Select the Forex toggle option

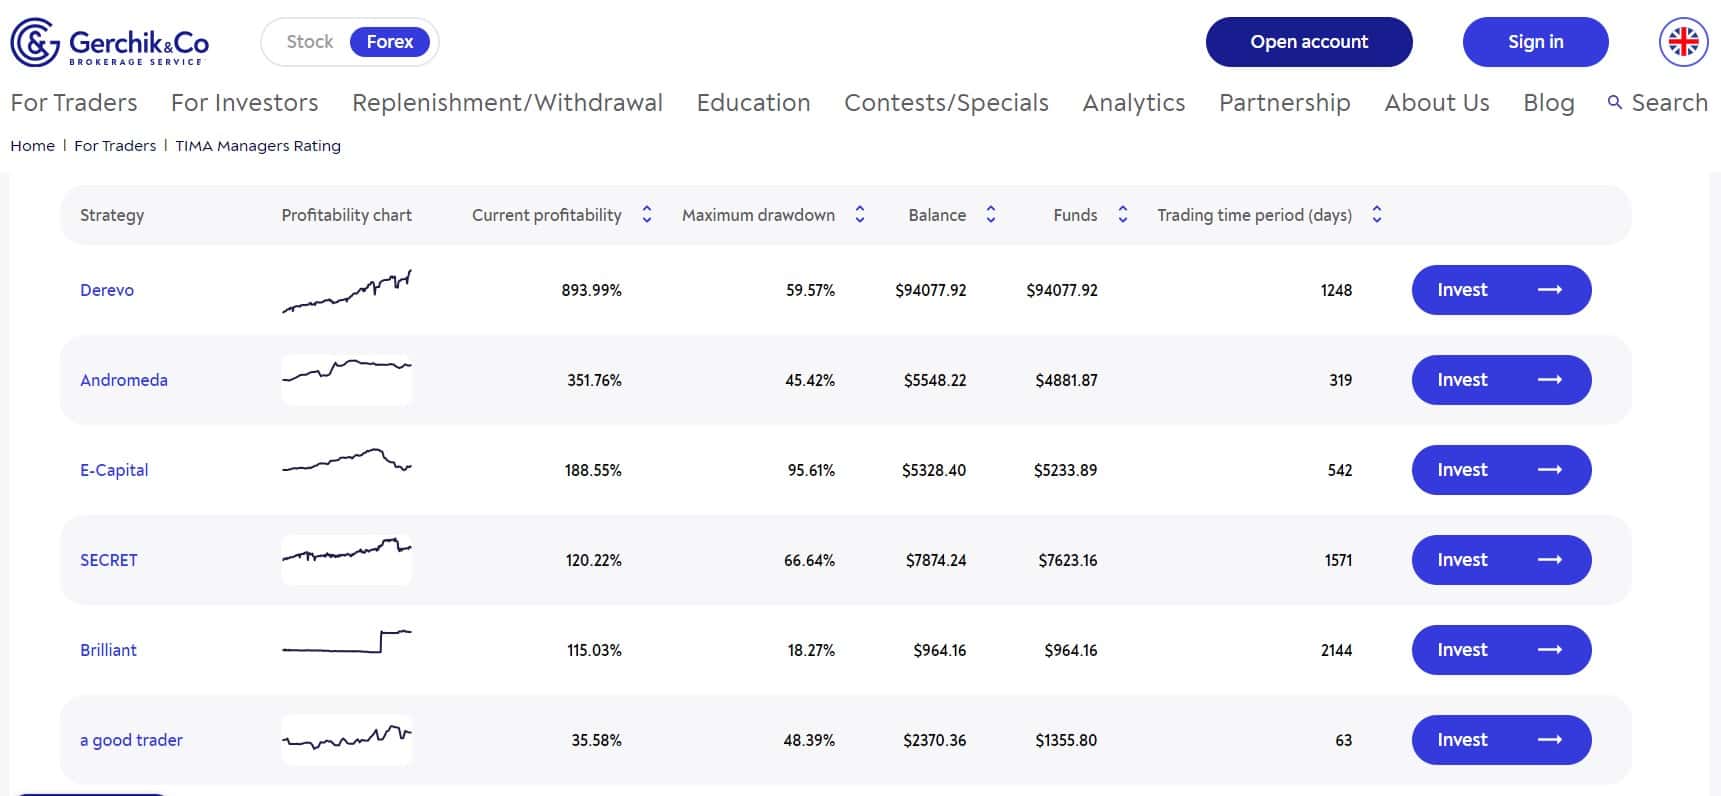click(390, 42)
